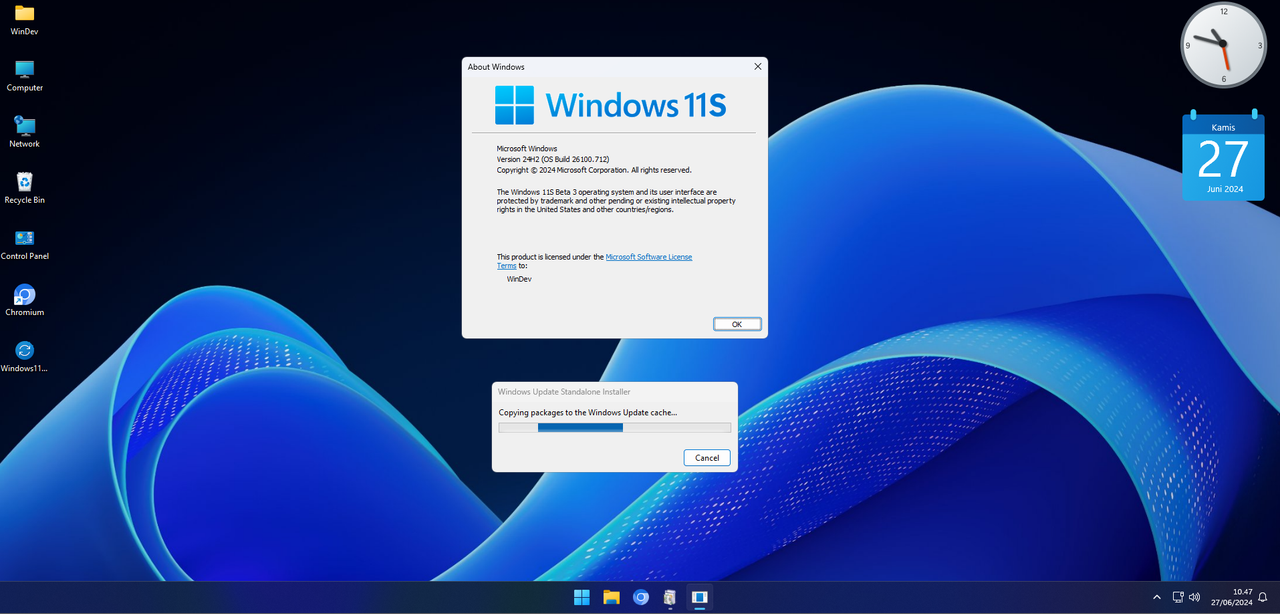Open the Control Panel desktop icon
The height and width of the screenshot is (614, 1280).
[24, 243]
